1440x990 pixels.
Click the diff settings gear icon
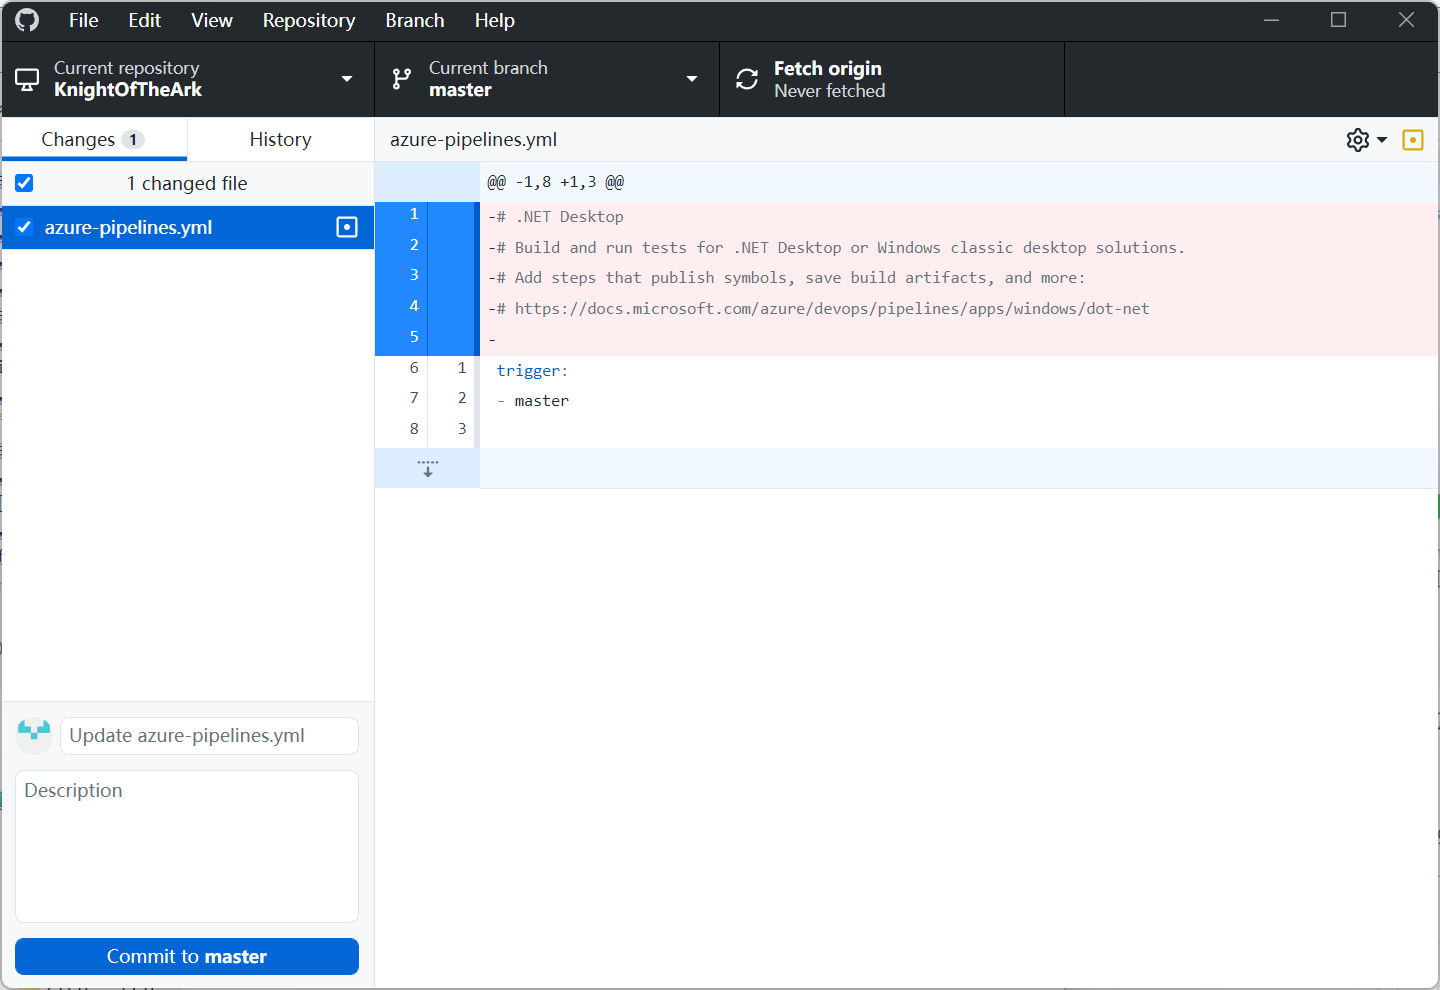tap(1358, 140)
